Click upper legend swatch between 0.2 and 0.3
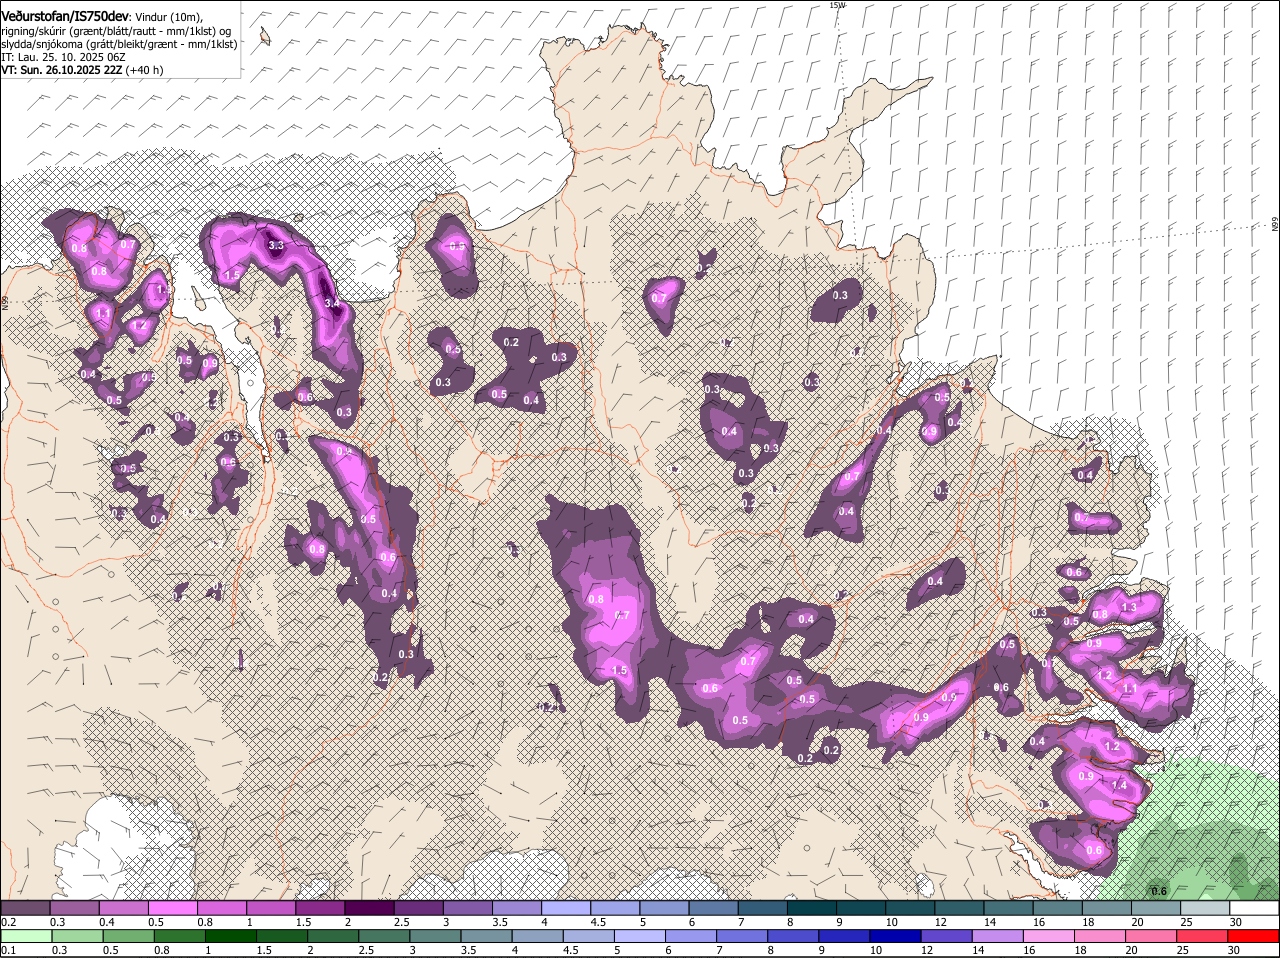 coord(25,908)
